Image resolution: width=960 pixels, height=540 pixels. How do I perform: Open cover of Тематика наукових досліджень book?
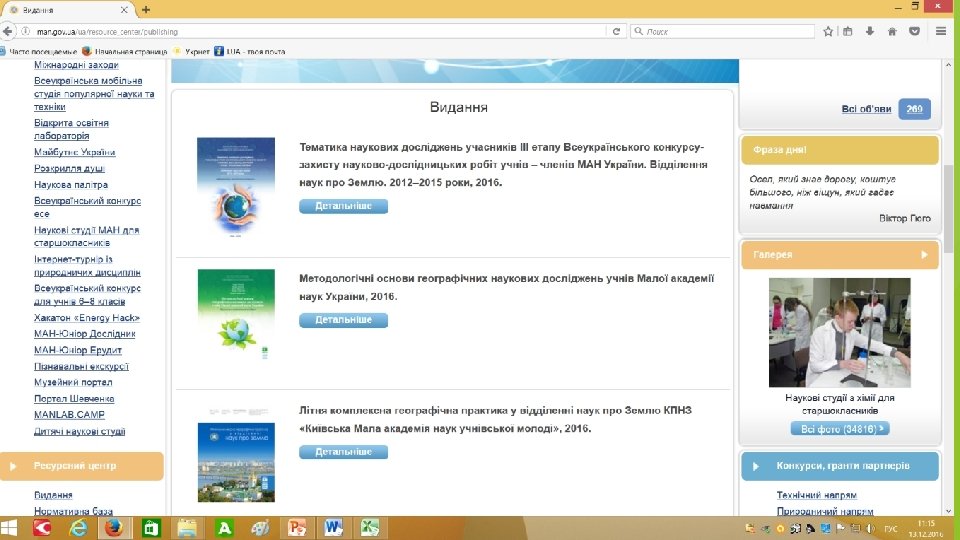click(x=236, y=187)
